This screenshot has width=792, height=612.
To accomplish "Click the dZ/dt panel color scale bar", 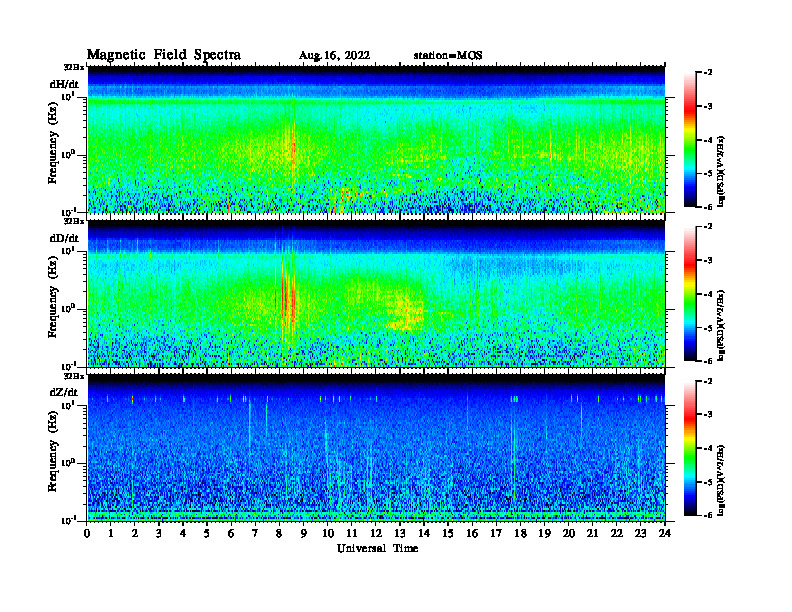I will (690, 448).
